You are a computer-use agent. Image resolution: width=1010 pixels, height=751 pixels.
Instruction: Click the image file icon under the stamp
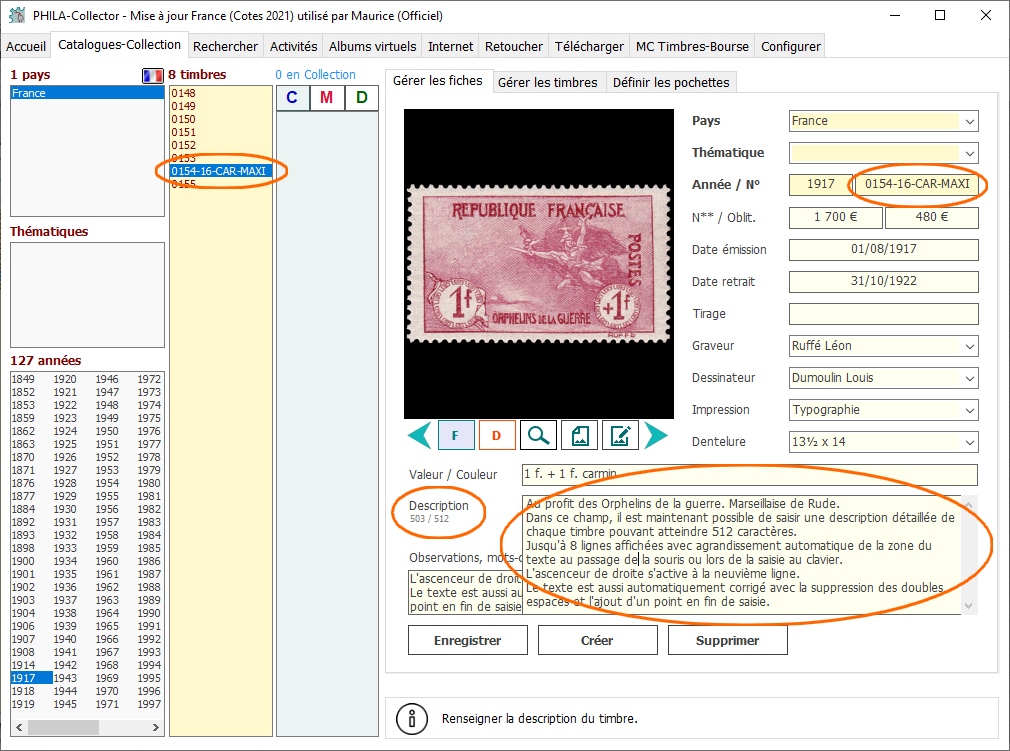point(580,435)
